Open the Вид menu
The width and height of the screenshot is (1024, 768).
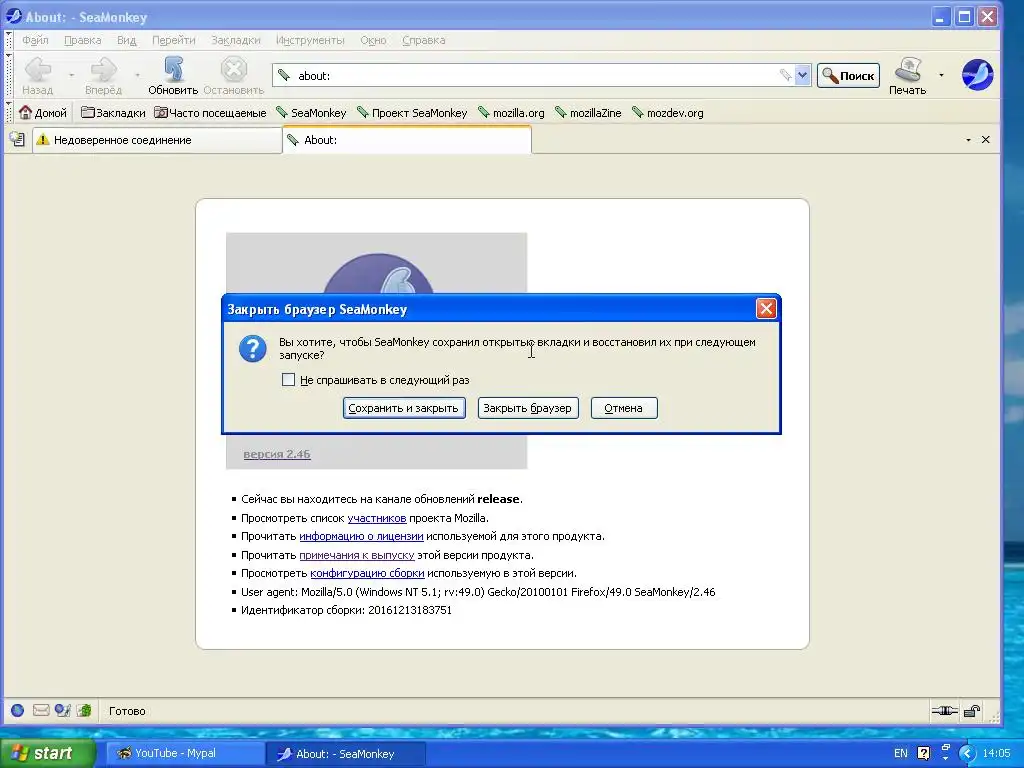pos(127,40)
